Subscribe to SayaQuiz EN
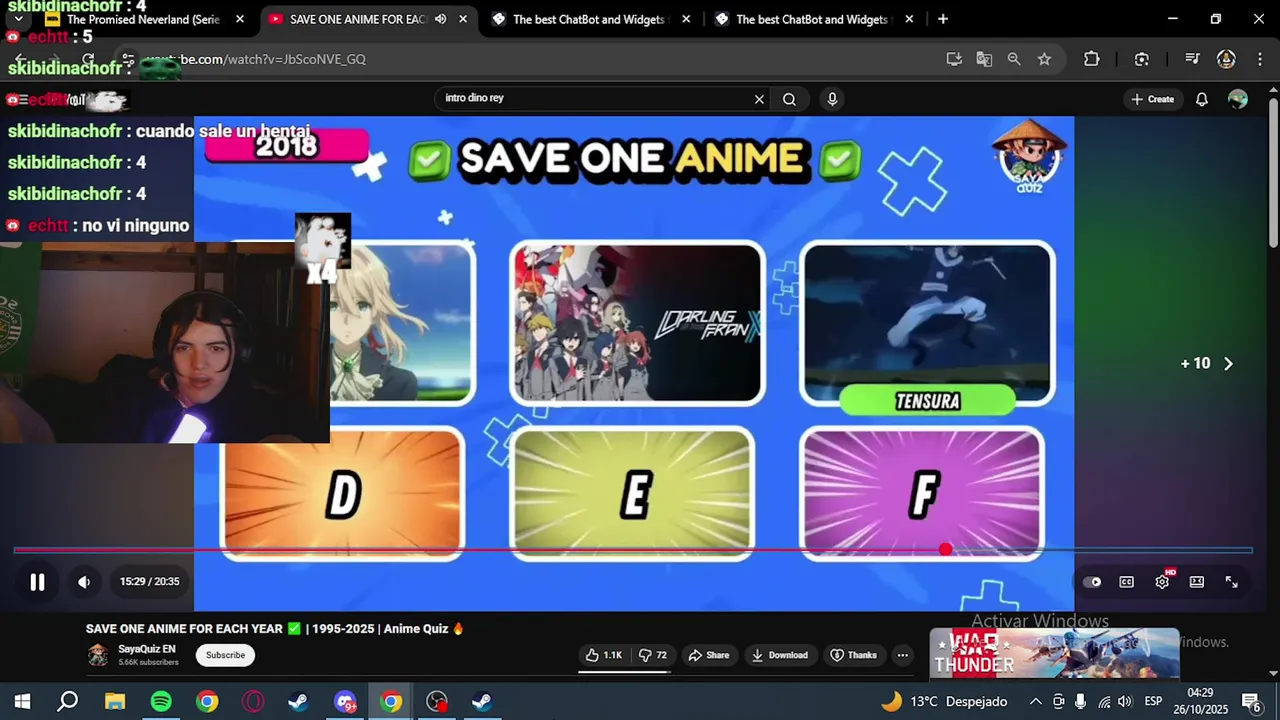This screenshot has width=1280, height=720. pos(225,655)
